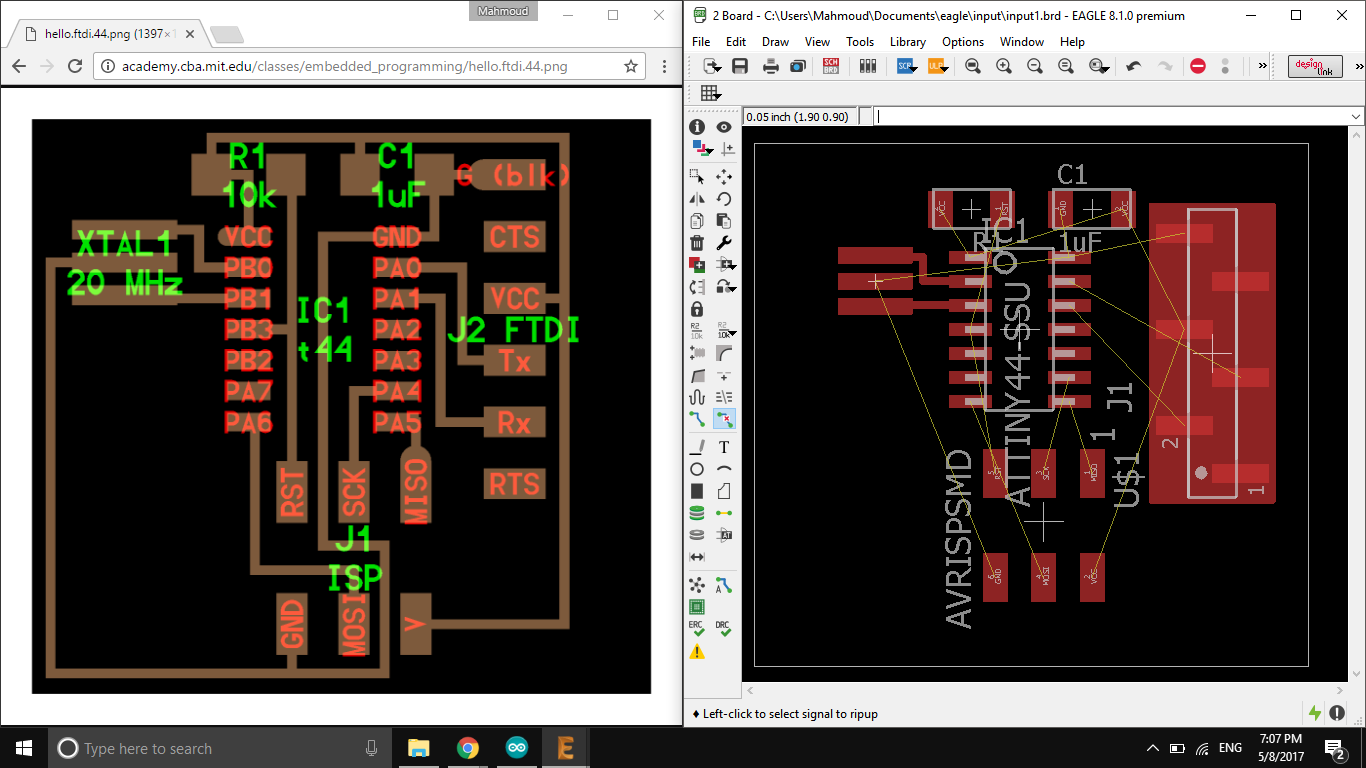Open Arduino from the taskbar
Viewport: 1366px width, 768px height.
click(516, 748)
